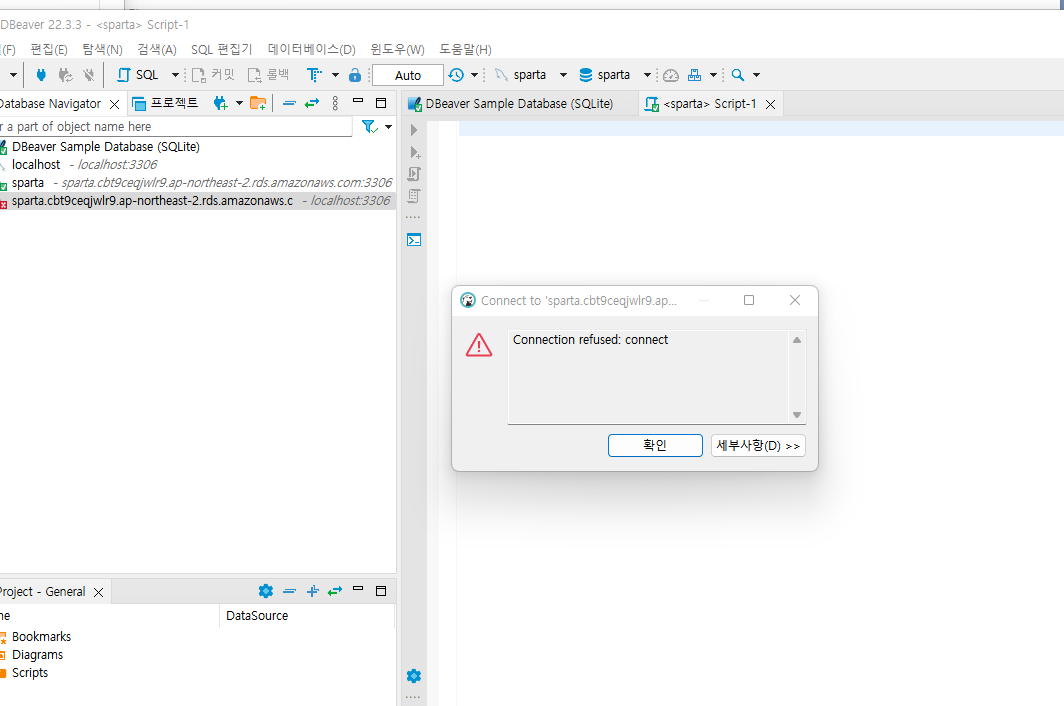Image resolution: width=1064 pixels, height=706 pixels.
Task: Open the 검색(A) menu
Action: click(x=157, y=50)
